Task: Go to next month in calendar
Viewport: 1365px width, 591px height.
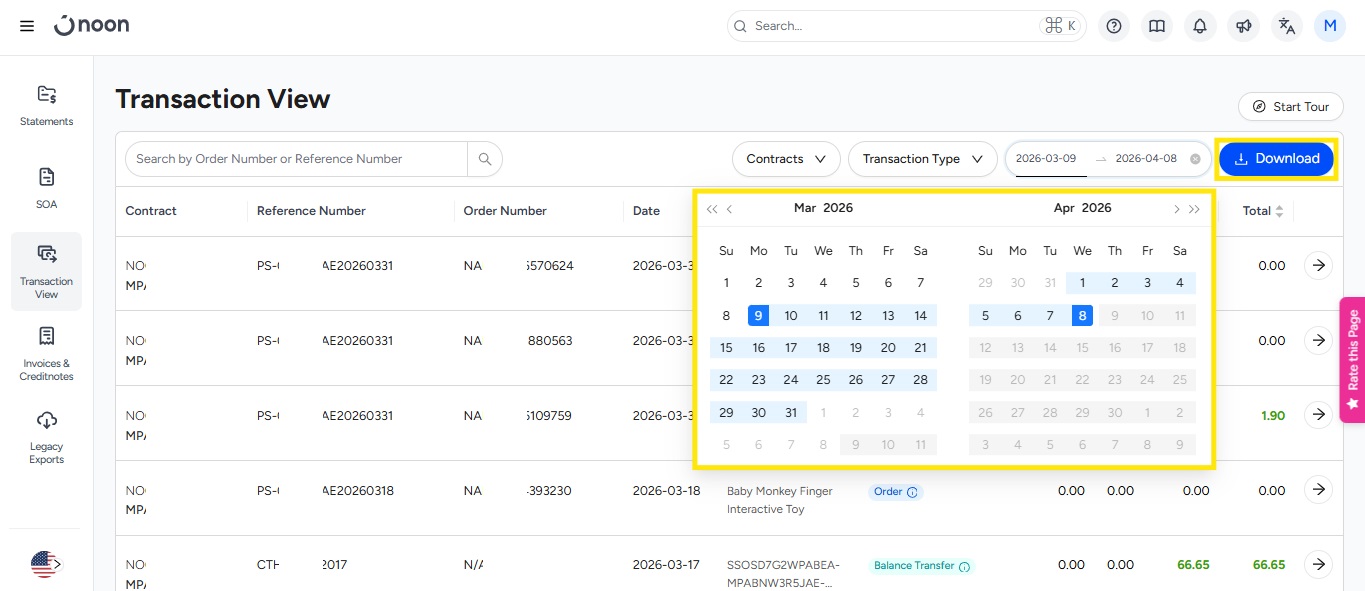Action: [1176, 209]
